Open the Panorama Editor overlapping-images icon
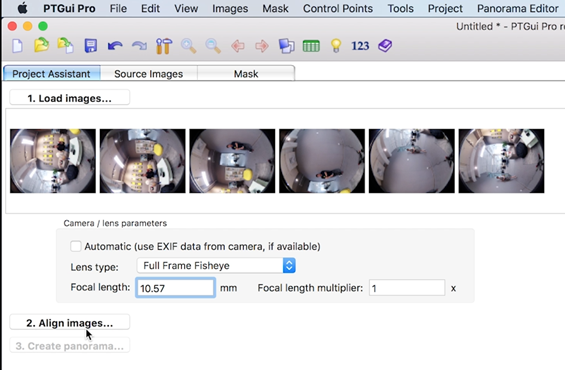The width and height of the screenshot is (565, 370). click(286, 46)
